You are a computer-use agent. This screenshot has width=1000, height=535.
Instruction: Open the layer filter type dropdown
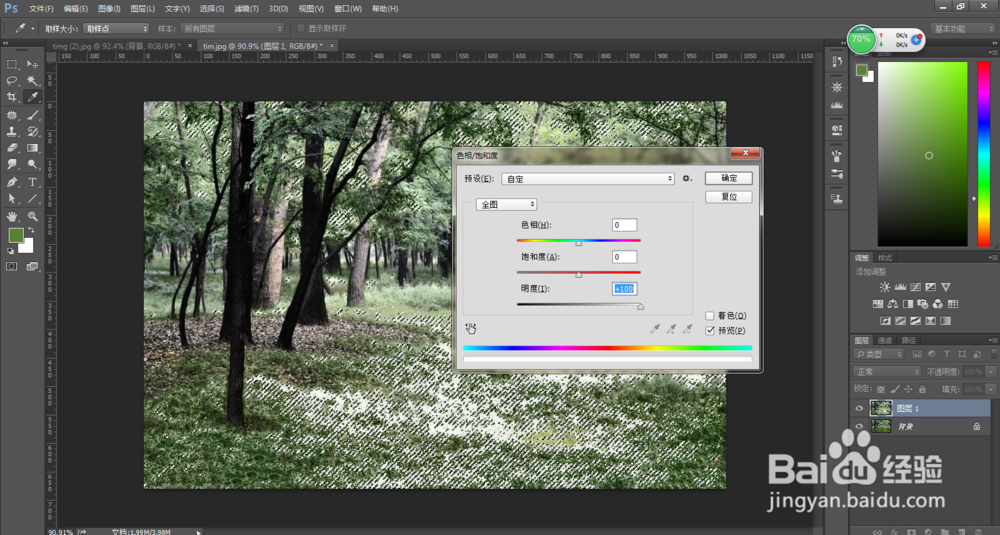(879, 354)
